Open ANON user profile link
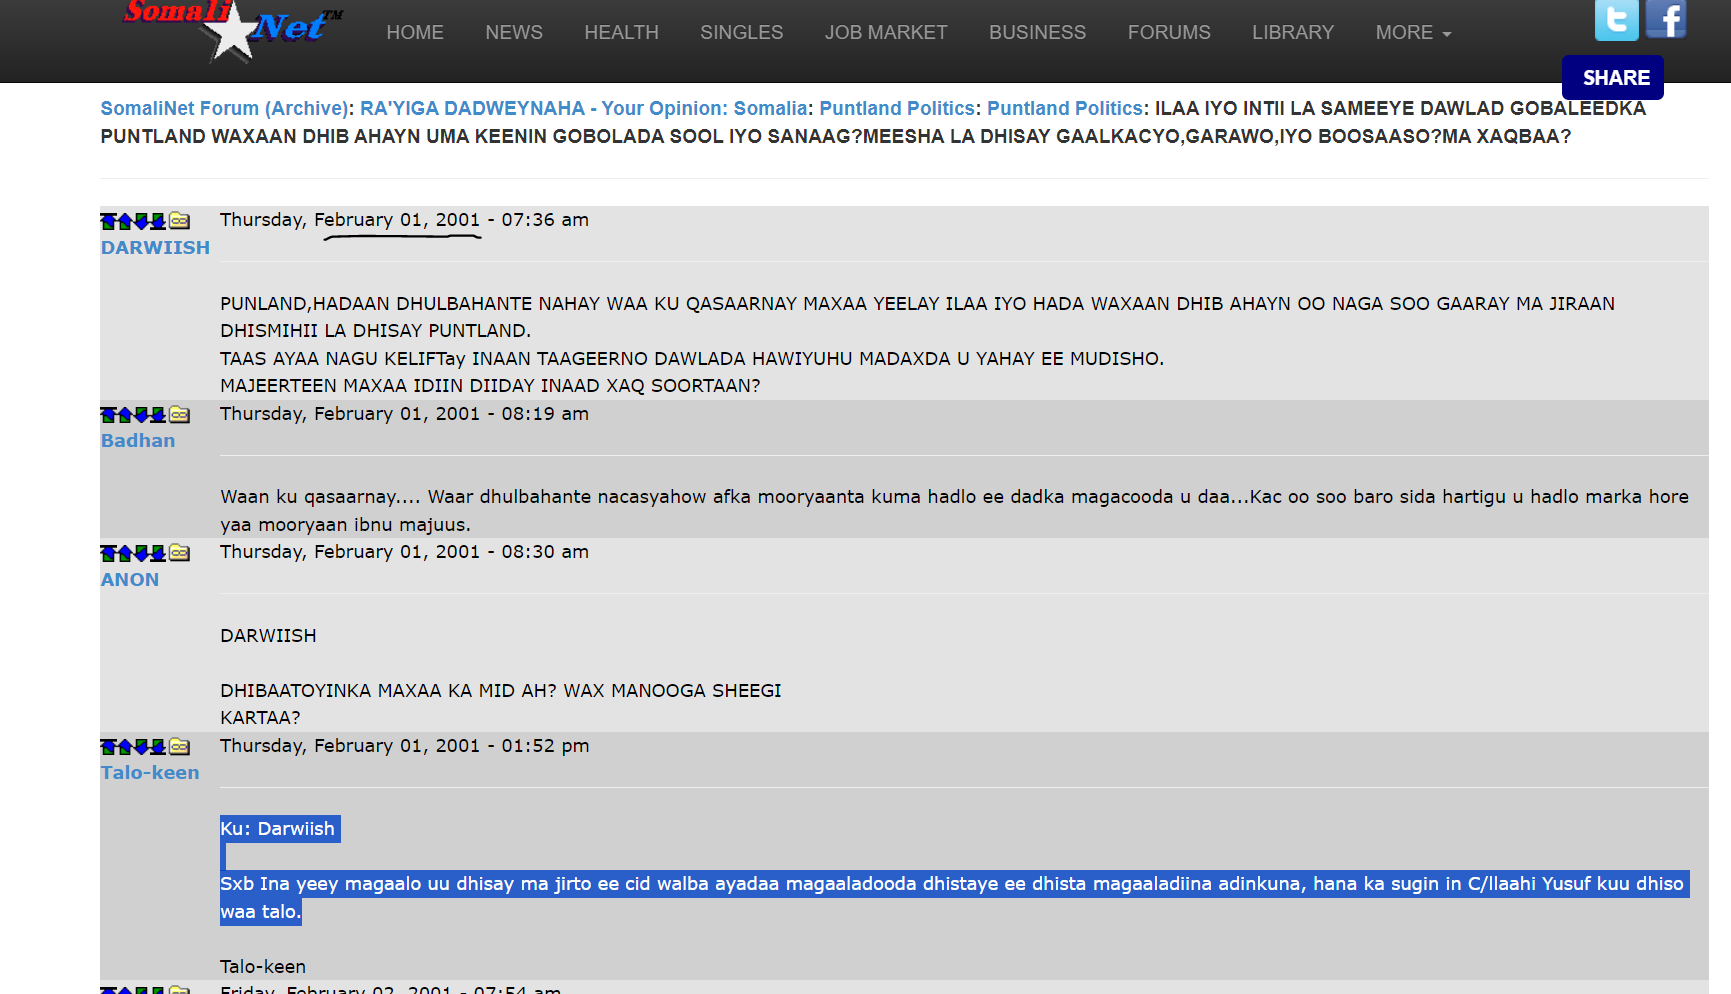 click(130, 580)
